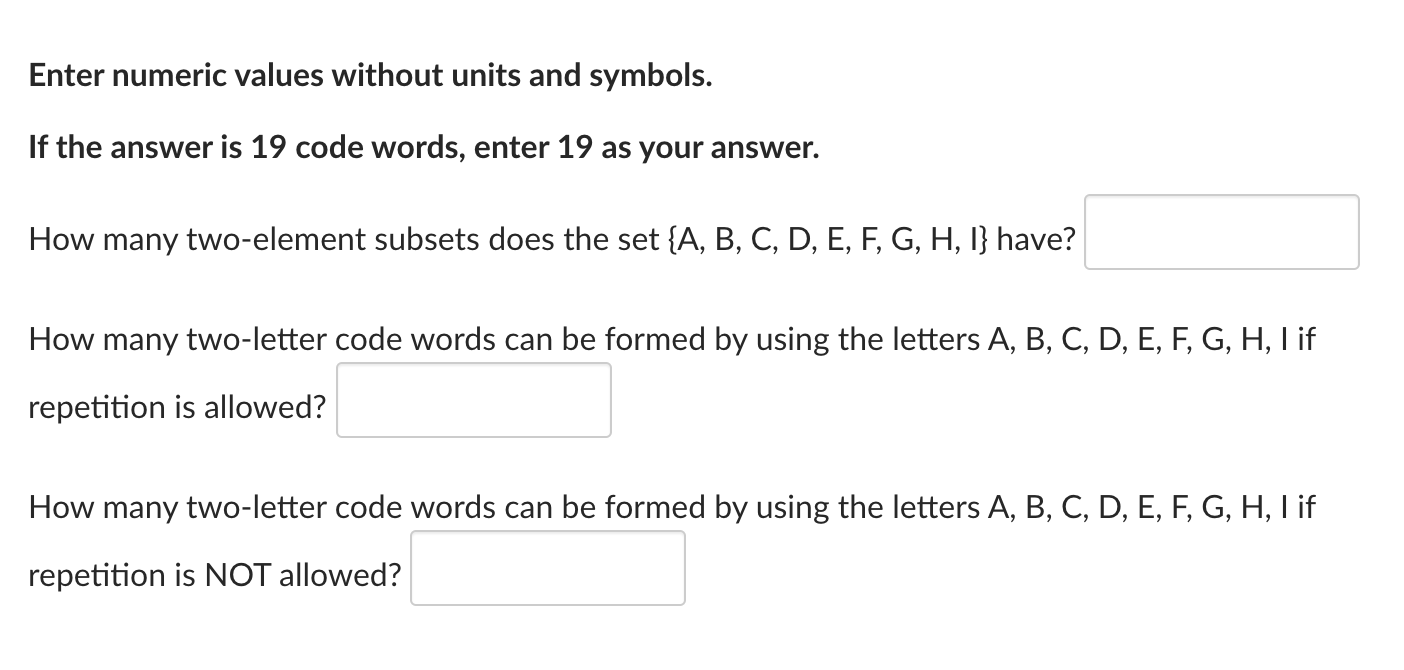The height and width of the screenshot is (670, 1404).
Task: Click the bold line mentioning 19 code words
Action: coord(422,146)
